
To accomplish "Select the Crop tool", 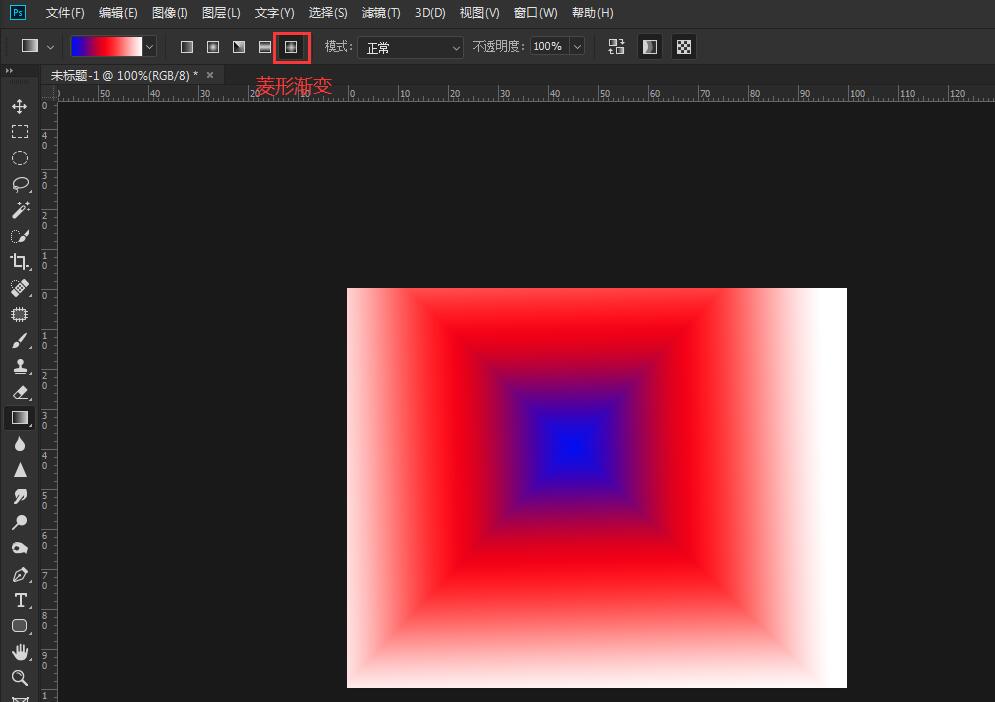I will [x=20, y=262].
